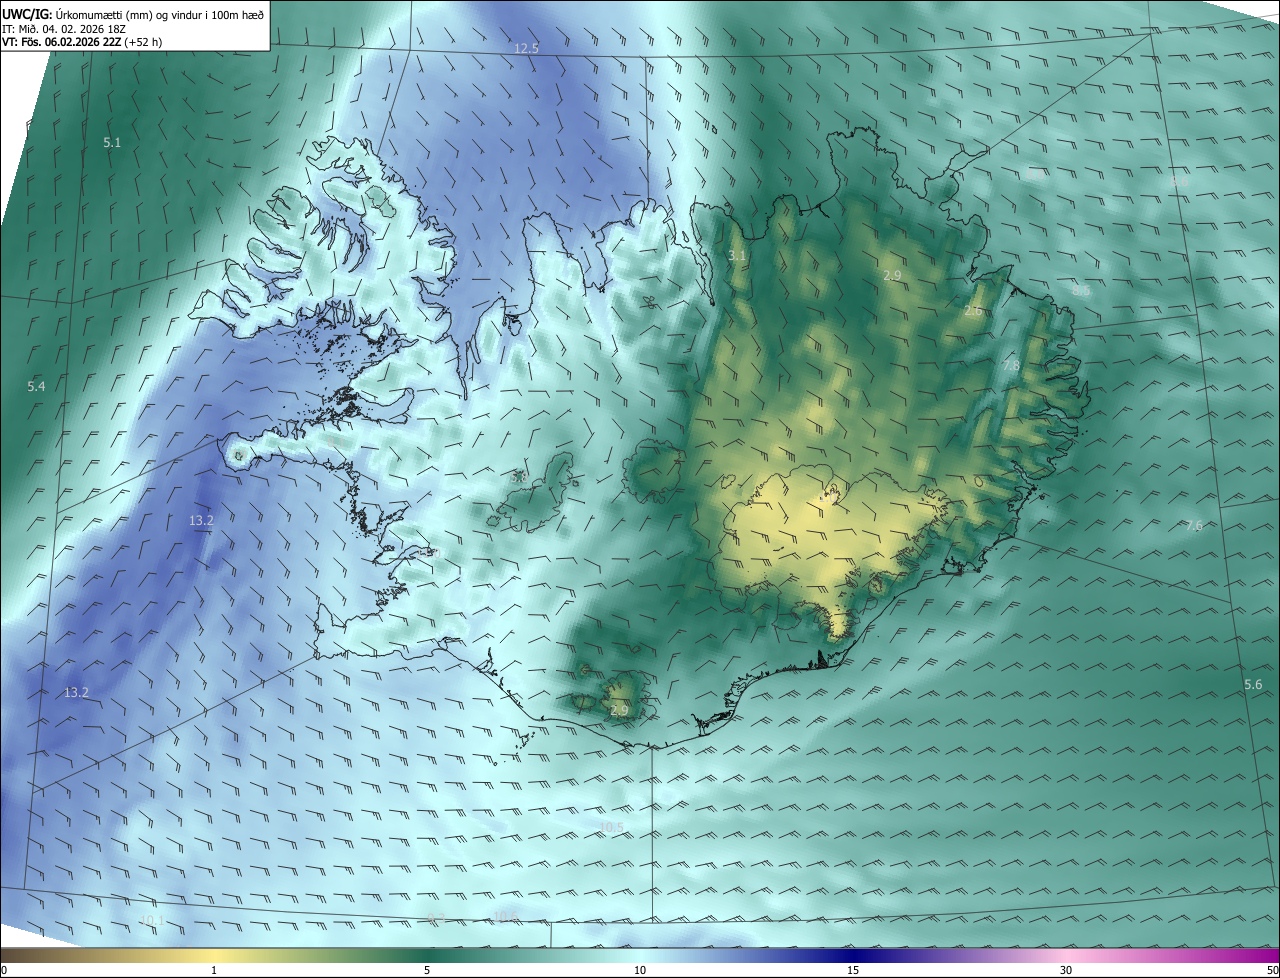The width and height of the screenshot is (1280, 978).
Task: Click the 7.8 value in east Iceland
Action: coord(1011,366)
